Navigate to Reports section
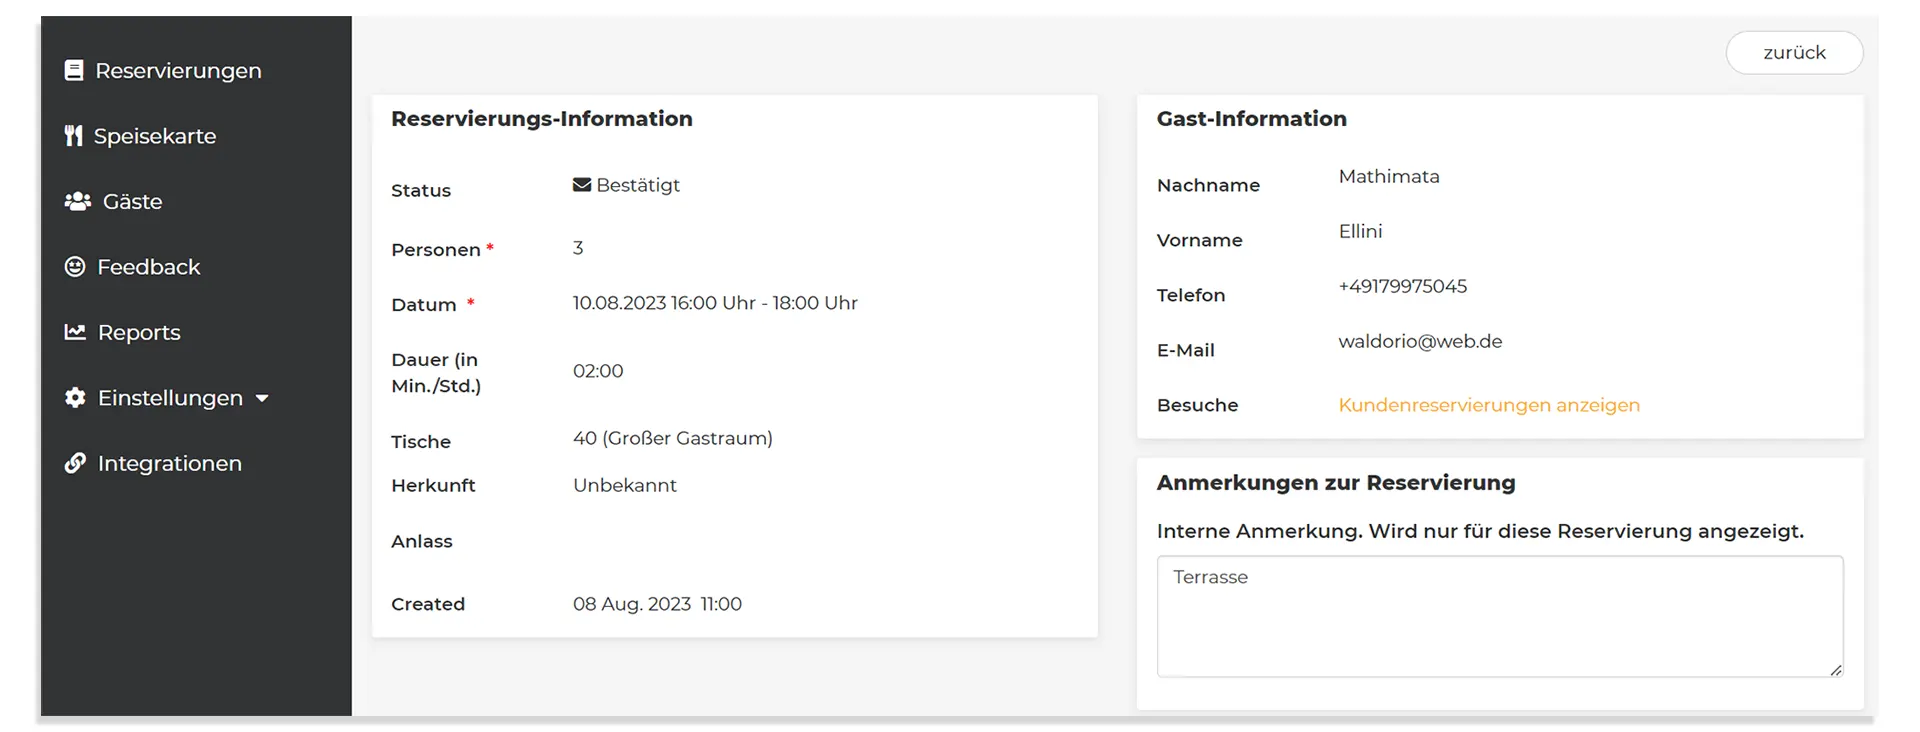1920x732 pixels. click(x=139, y=333)
